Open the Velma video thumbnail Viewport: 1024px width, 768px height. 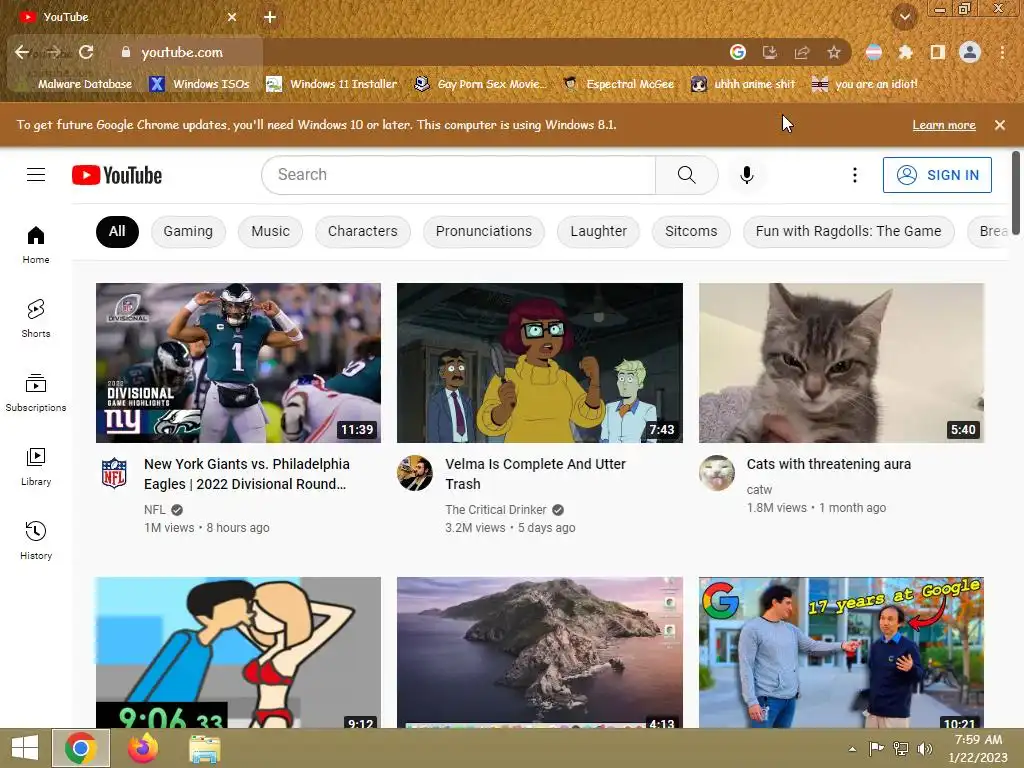pyautogui.click(x=539, y=363)
